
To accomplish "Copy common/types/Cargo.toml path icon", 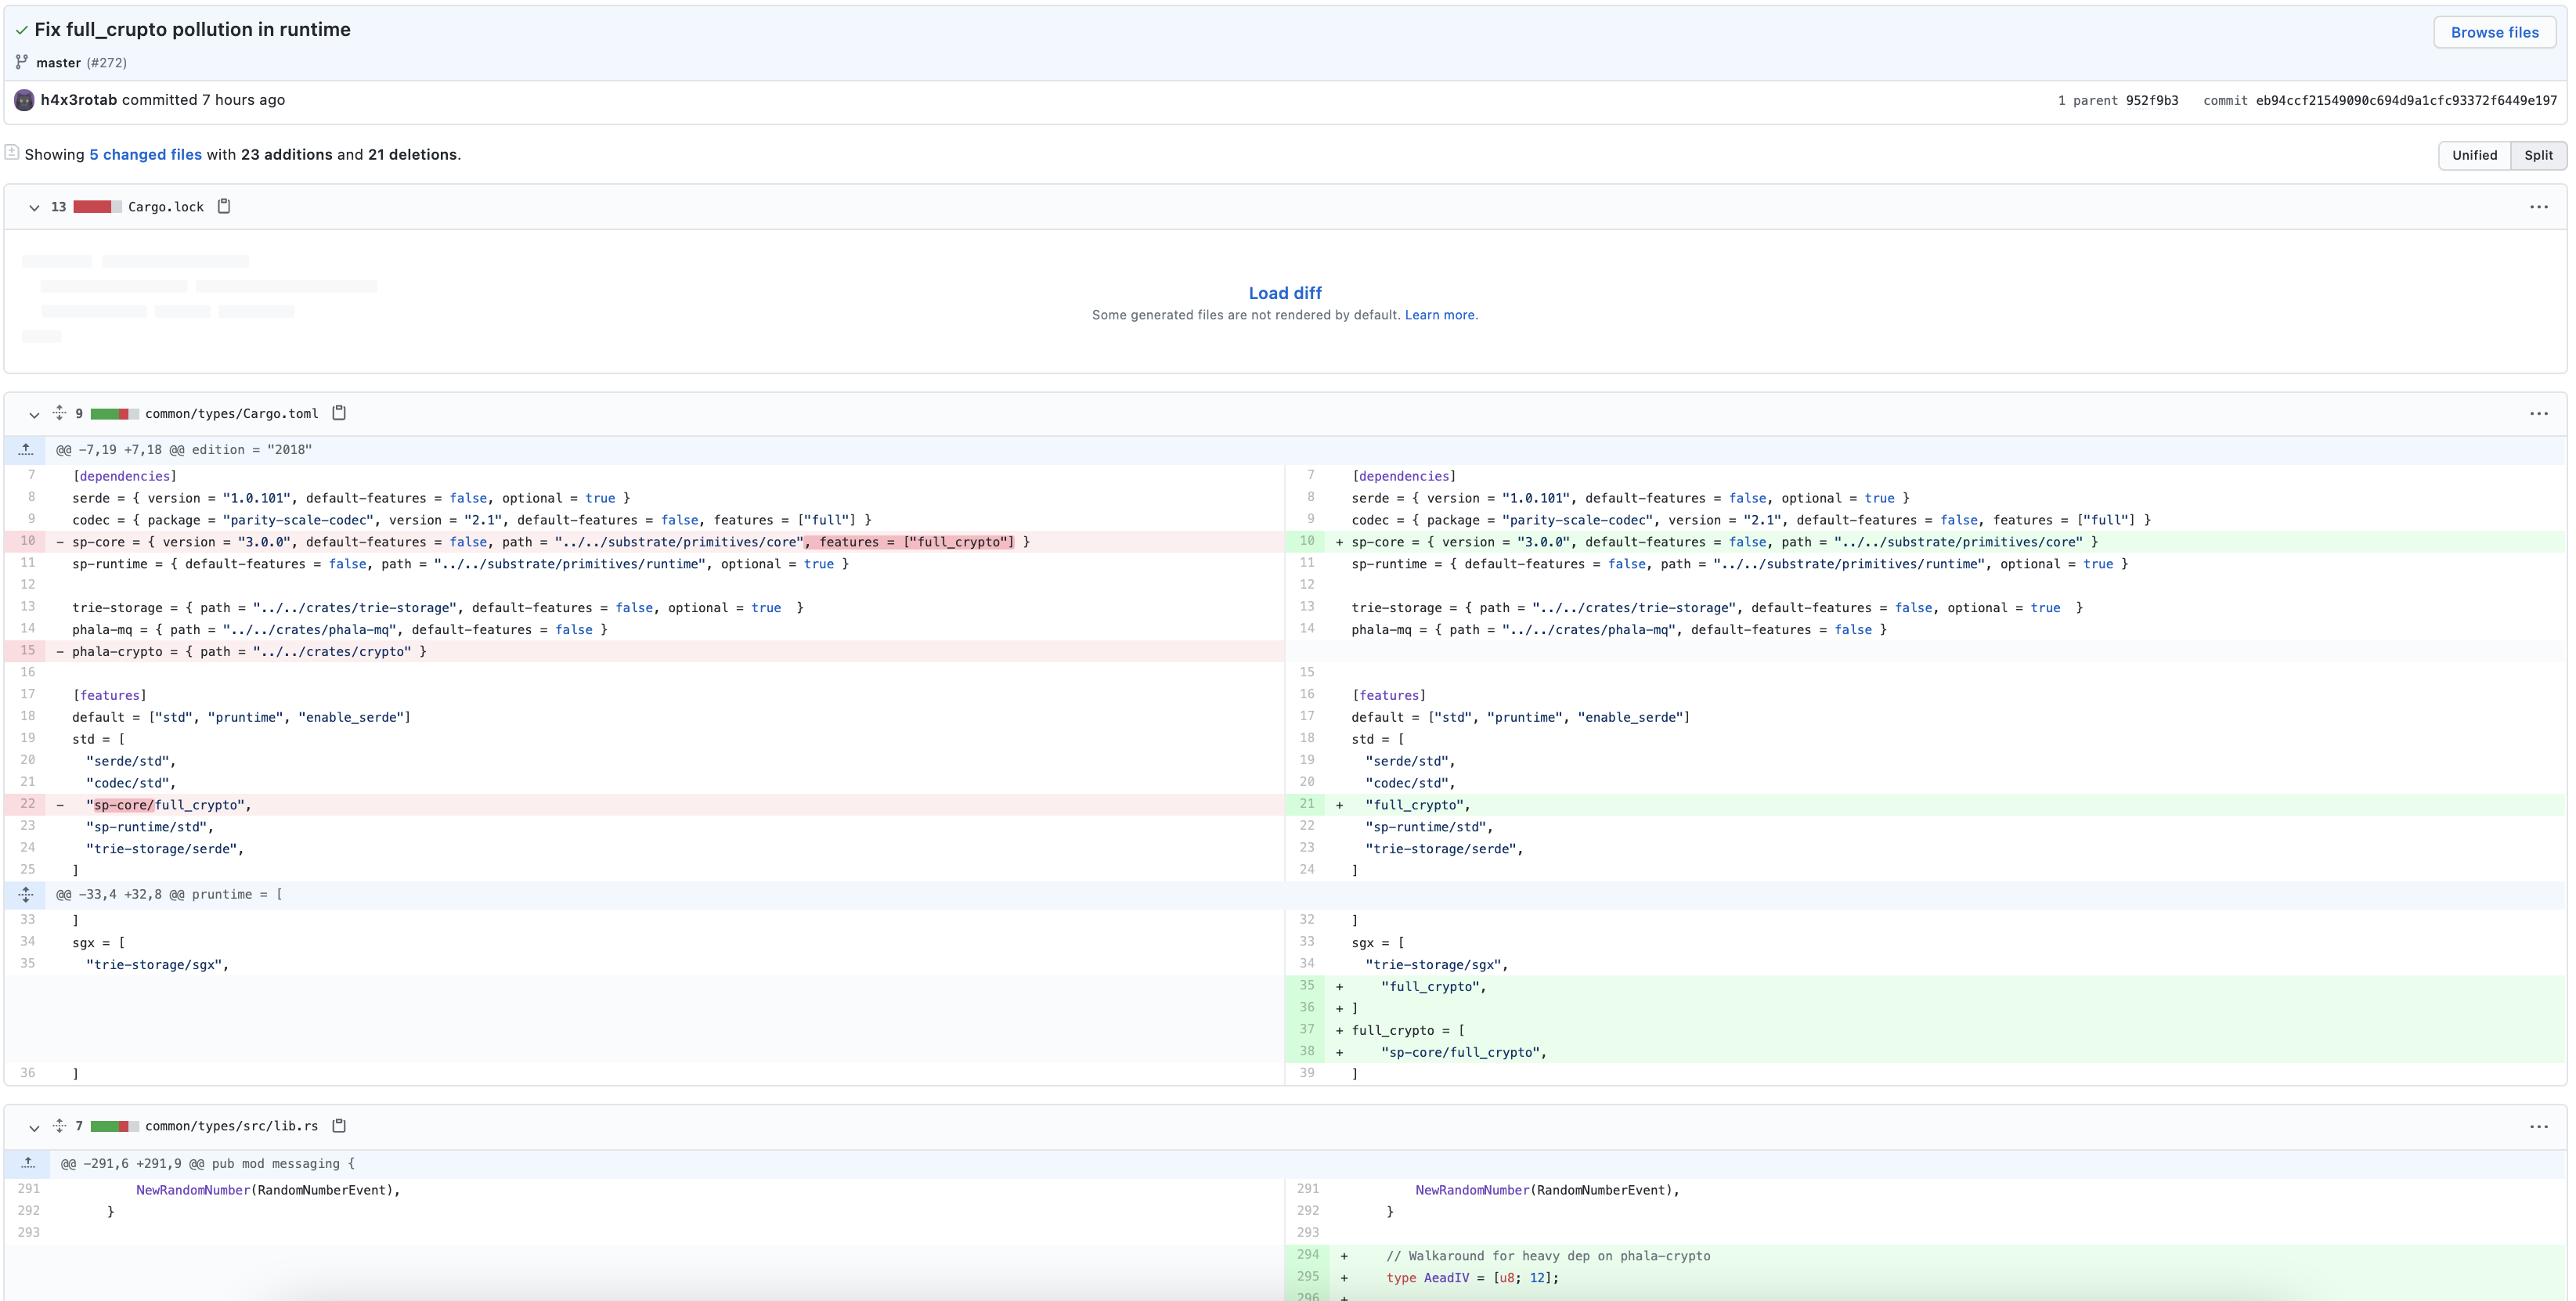I will pos(339,413).
